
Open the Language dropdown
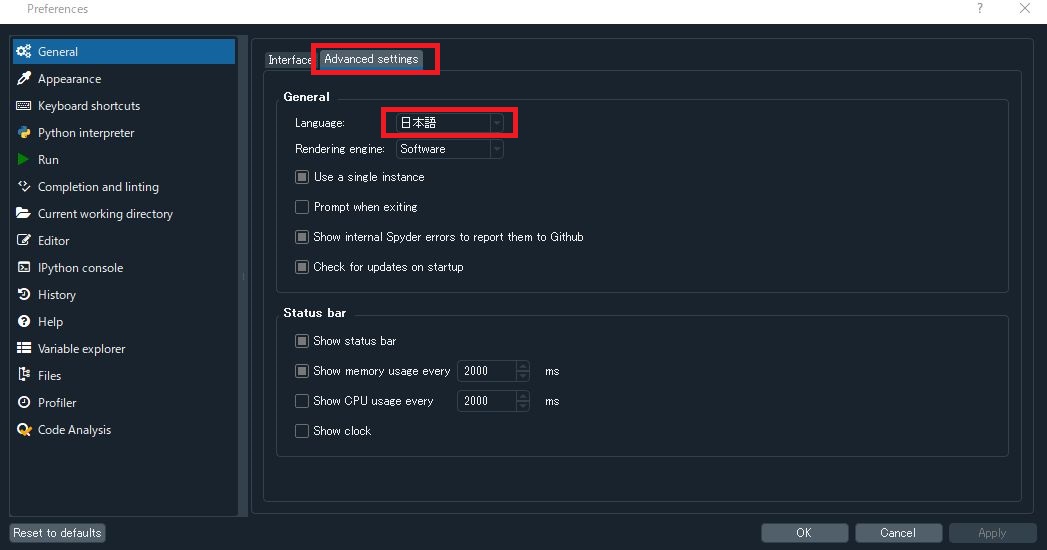(449, 123)
